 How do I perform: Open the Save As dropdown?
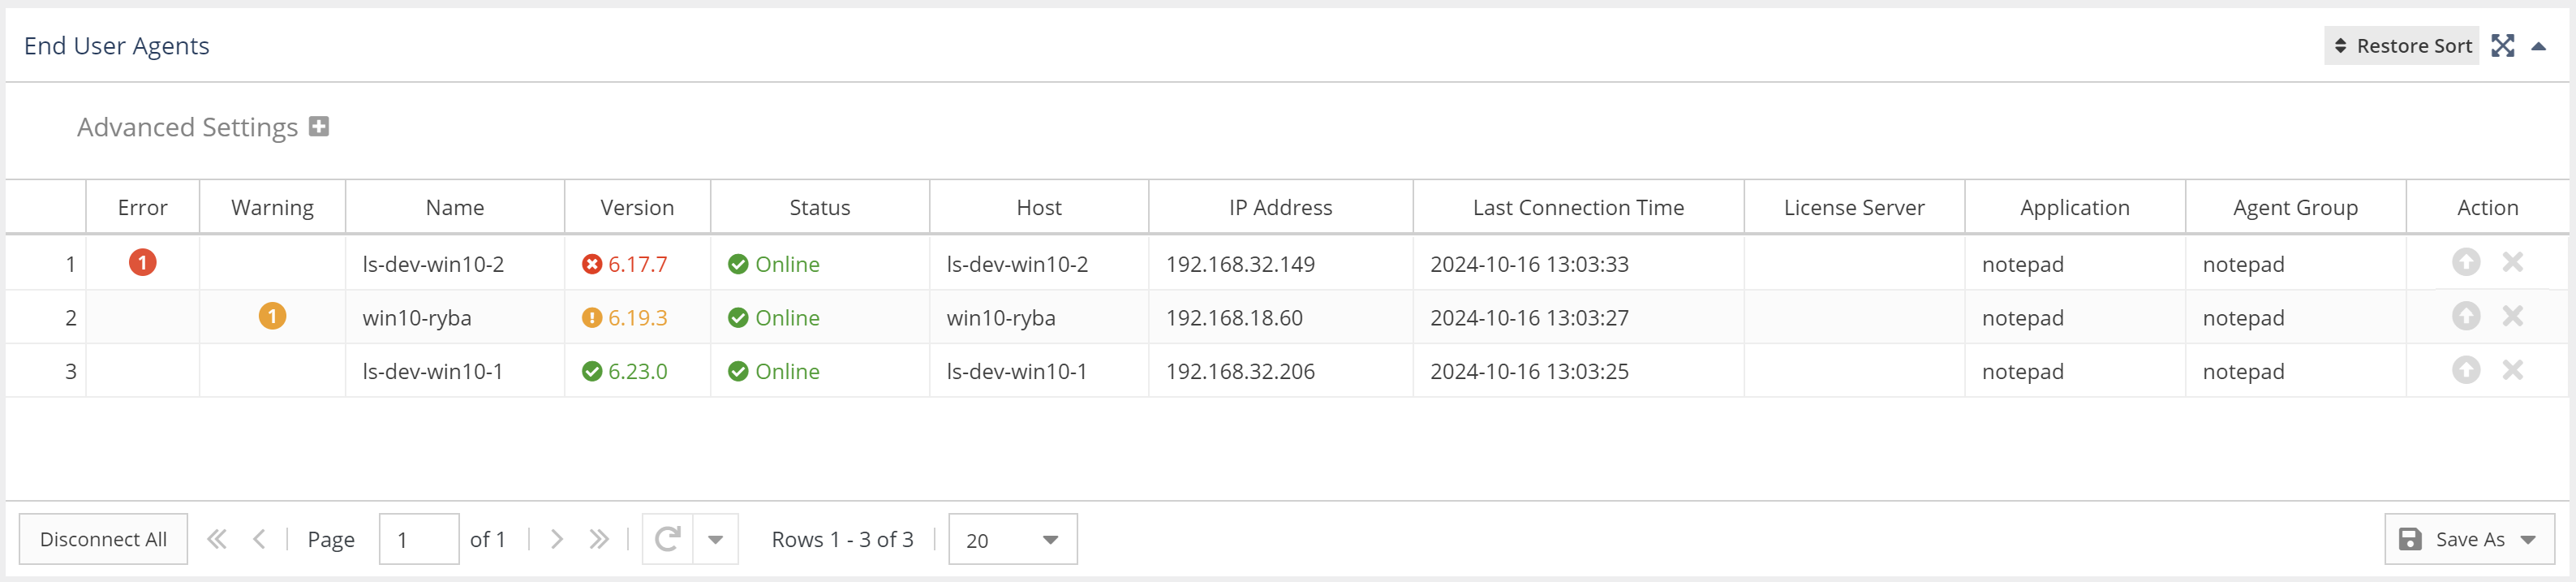click(2468, 539)
